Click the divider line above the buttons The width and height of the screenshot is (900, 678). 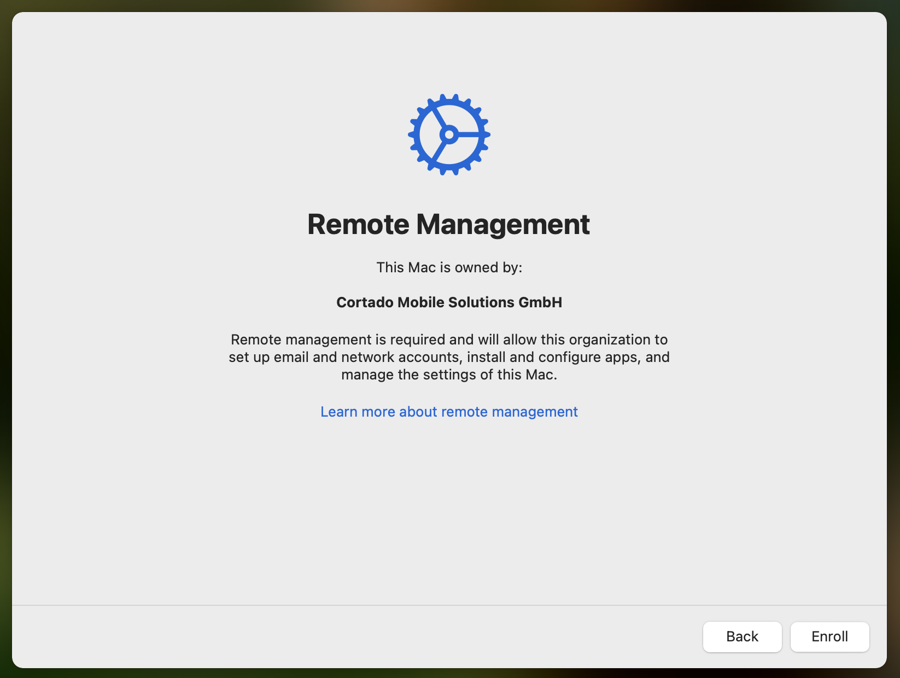450,606
